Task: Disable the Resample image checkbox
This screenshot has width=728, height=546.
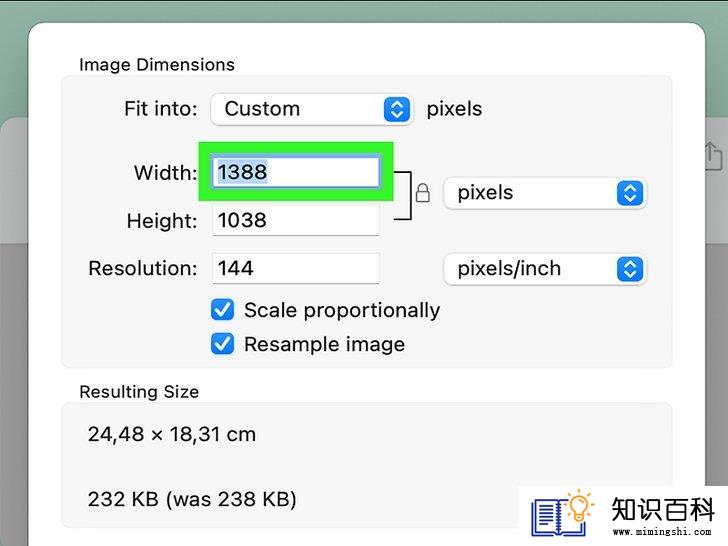Action: (222, 344)
